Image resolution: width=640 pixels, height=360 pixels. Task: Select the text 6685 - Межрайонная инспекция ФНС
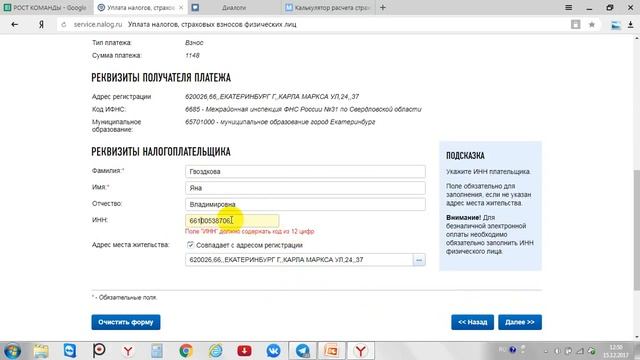(x=303, y=109)
